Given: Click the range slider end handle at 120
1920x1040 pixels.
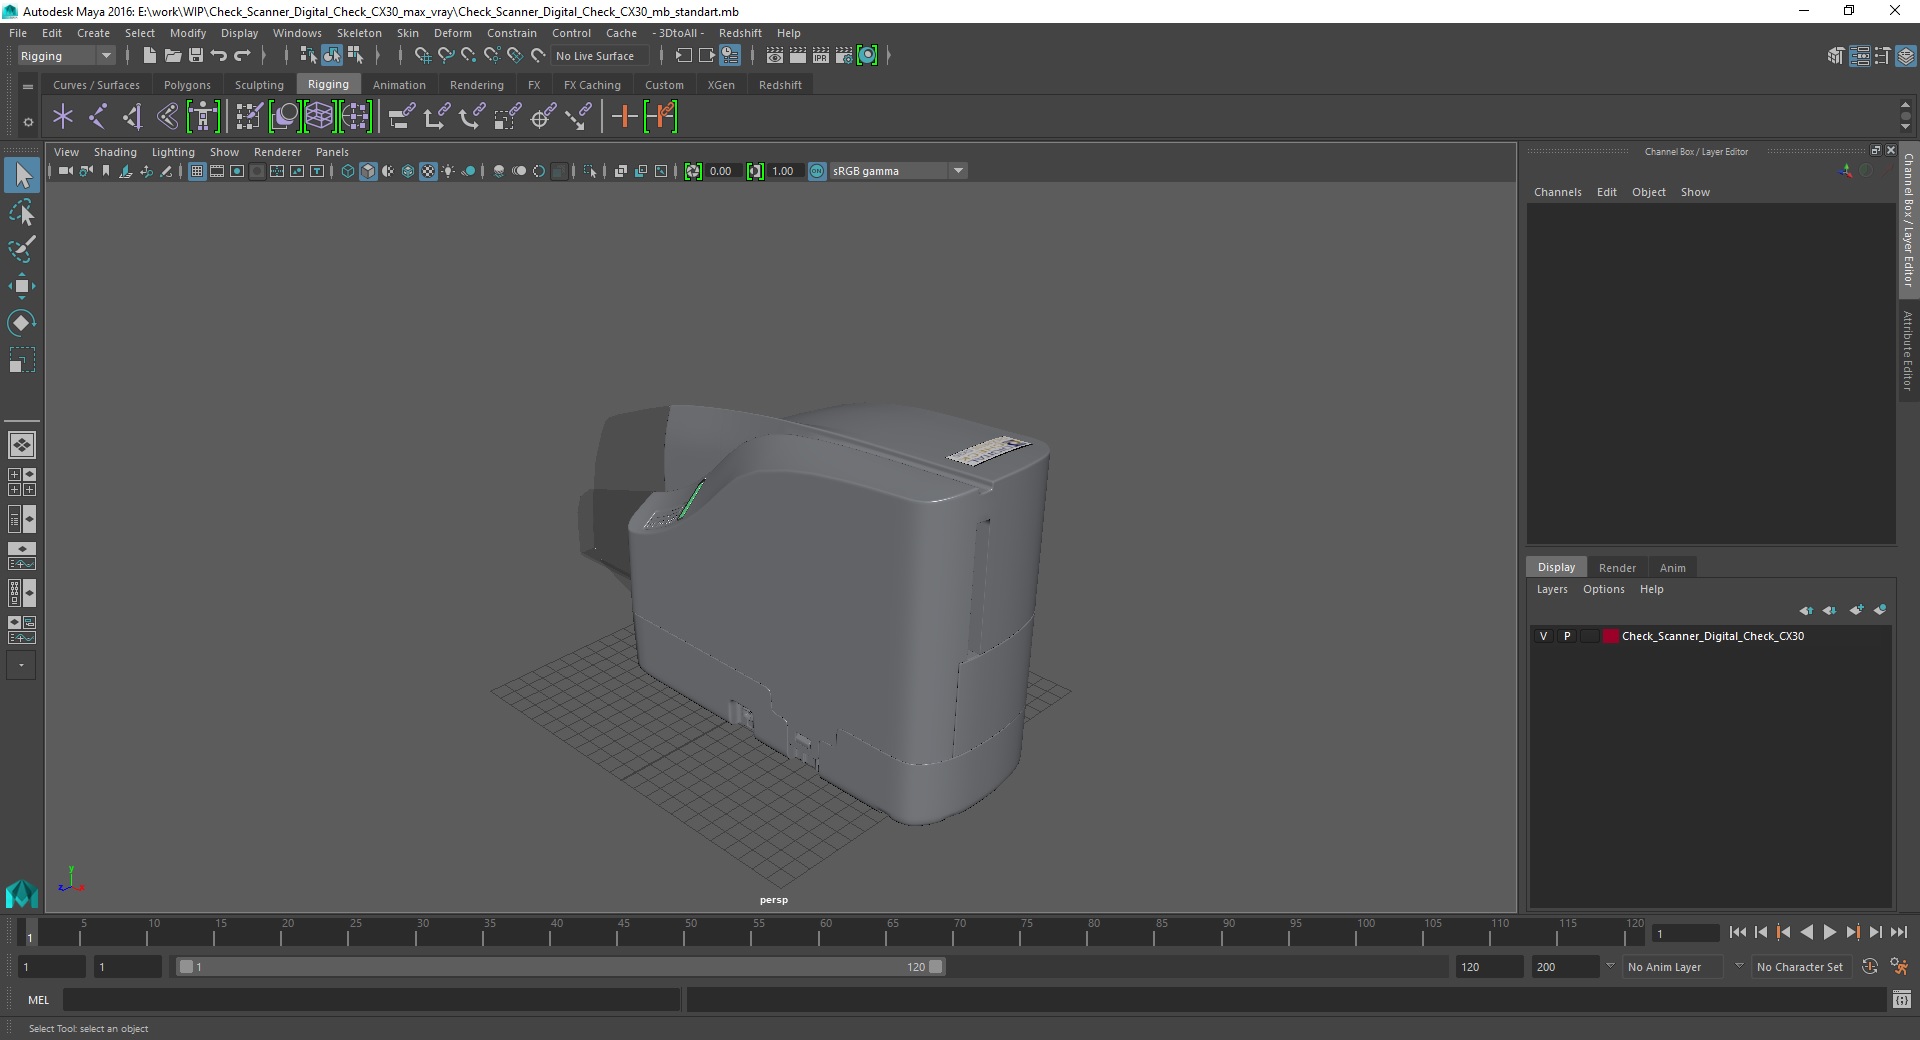Looking at the screenshot, I should (x=935, y=967).
